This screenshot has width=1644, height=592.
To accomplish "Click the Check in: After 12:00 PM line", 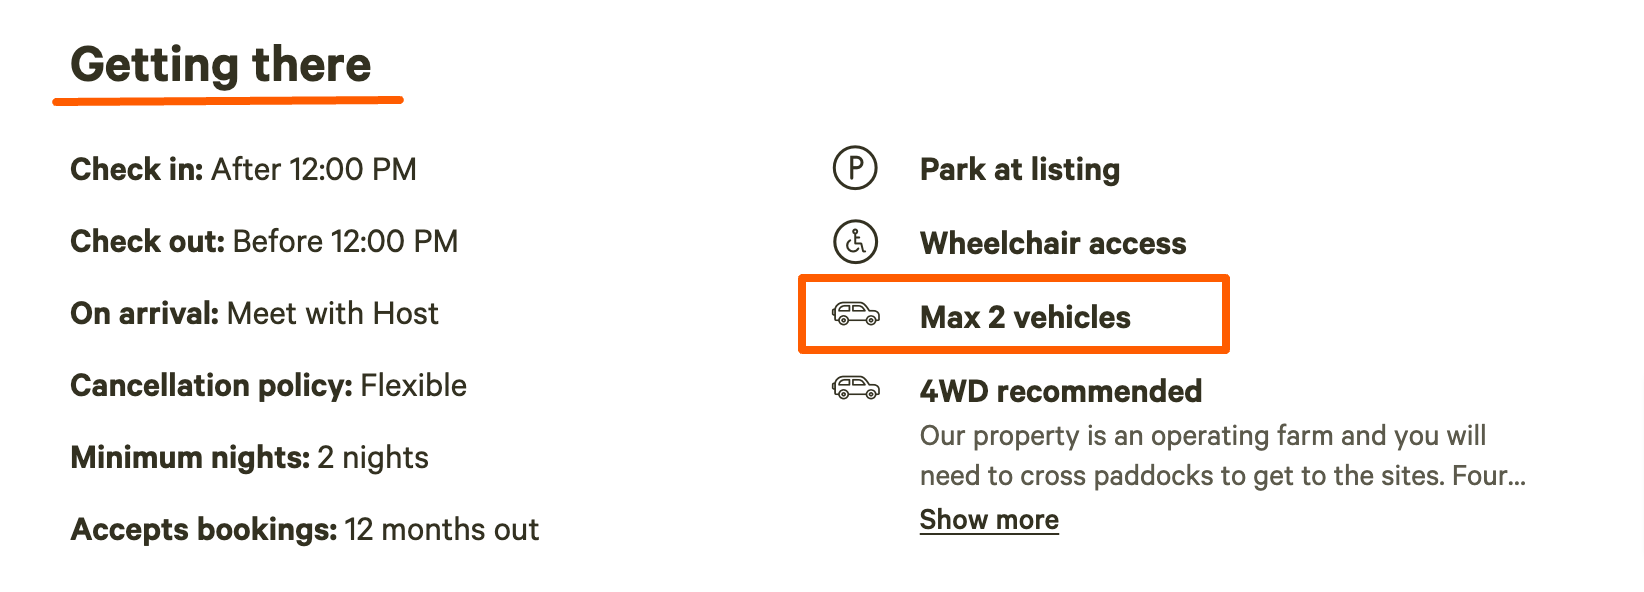I will [x=243, y=169].
